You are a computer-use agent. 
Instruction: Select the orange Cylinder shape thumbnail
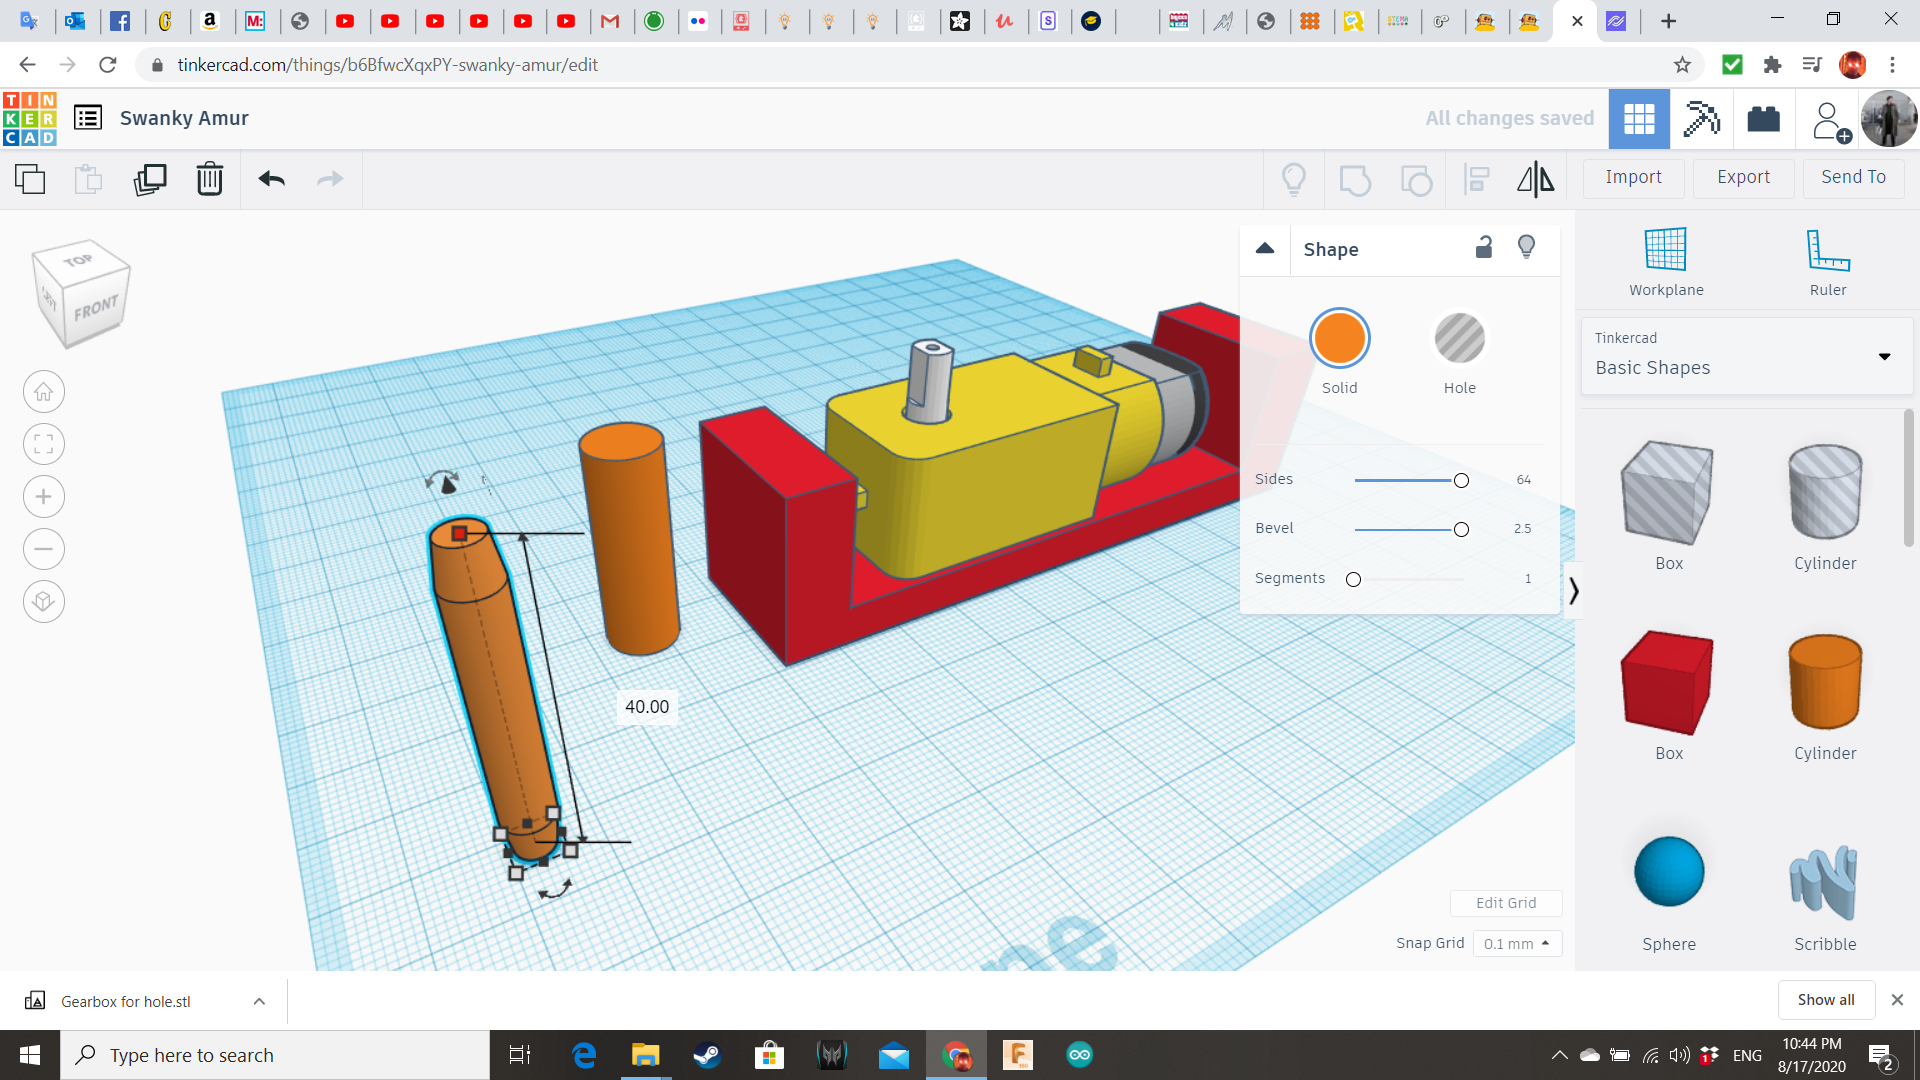coord(1825,683)
